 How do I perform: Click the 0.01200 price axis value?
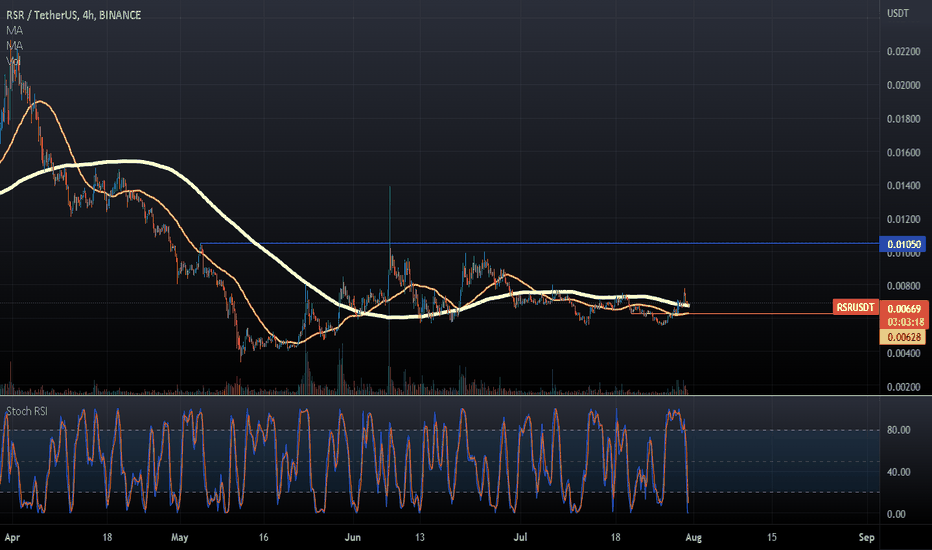pos(903,219)
